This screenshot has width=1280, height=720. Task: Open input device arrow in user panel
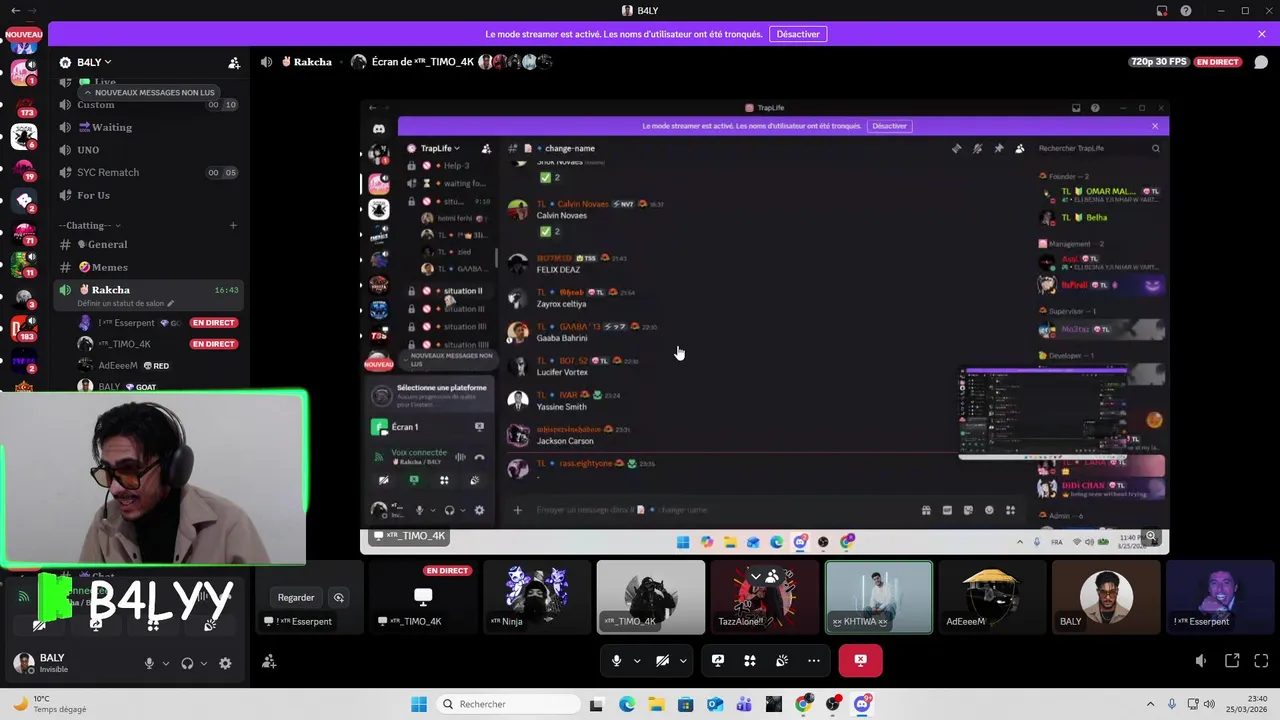(166, 663)
